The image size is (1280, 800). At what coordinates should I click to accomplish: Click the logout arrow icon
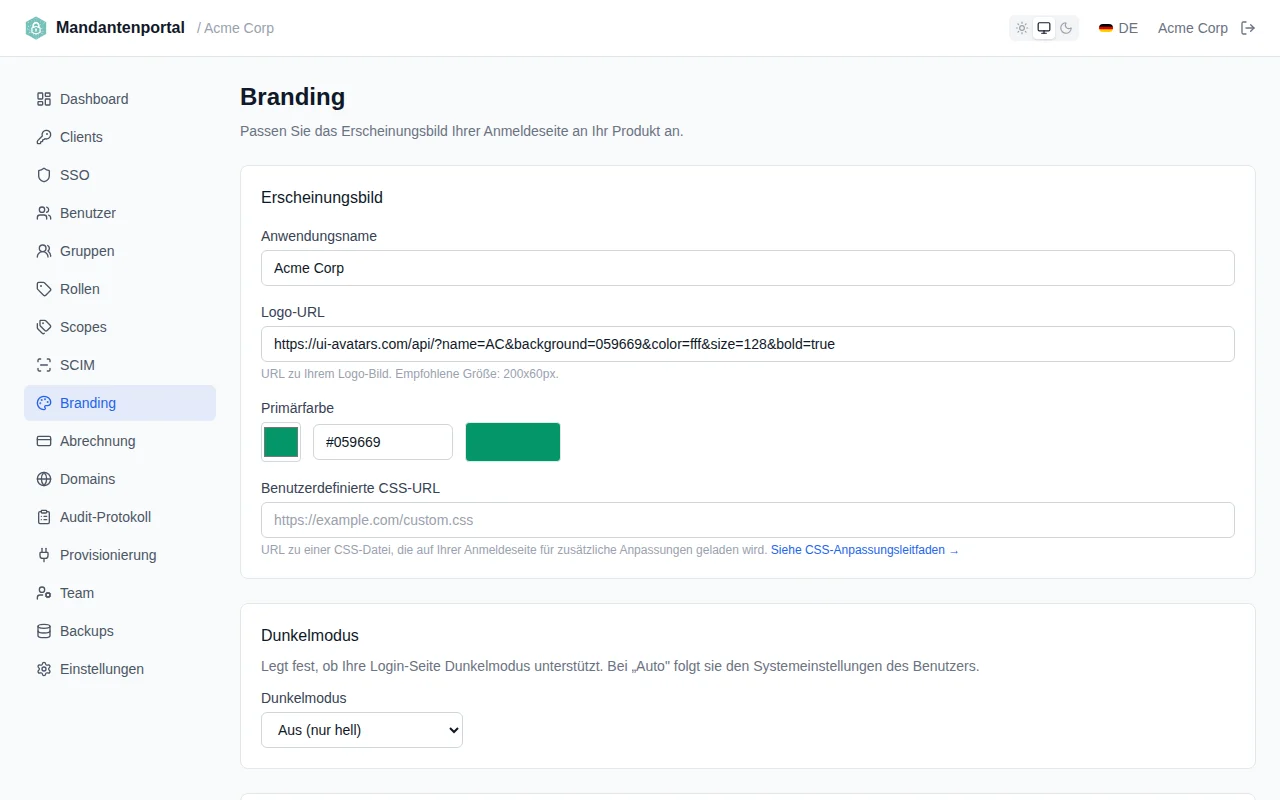click(x=1248, y=28)
